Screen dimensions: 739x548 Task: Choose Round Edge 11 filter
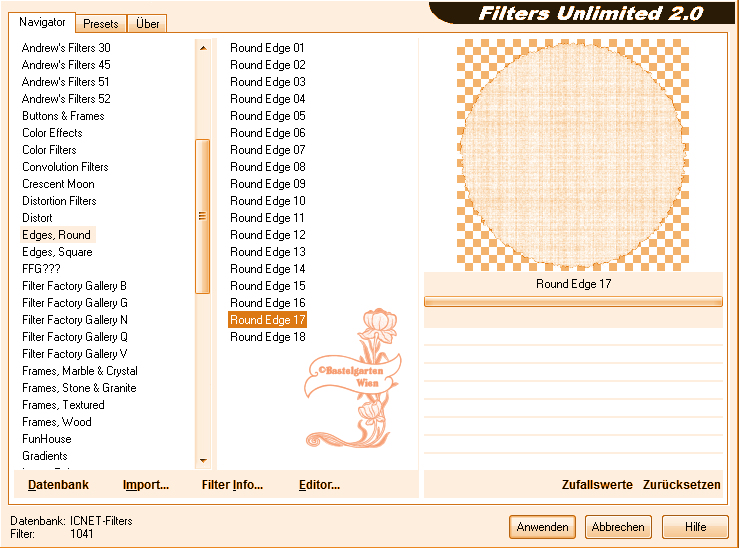(x=267, y=218)
